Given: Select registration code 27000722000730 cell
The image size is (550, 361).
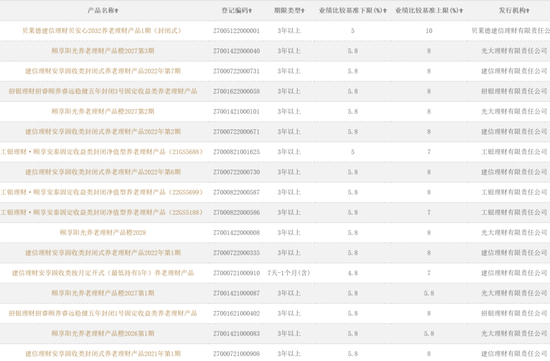Looking at the screenshot, I should [236, 172].
